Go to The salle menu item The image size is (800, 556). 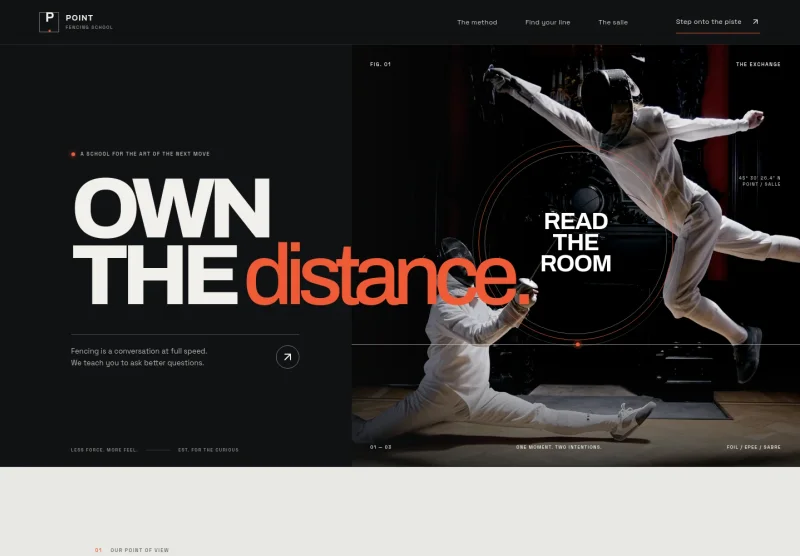[613, 22]
